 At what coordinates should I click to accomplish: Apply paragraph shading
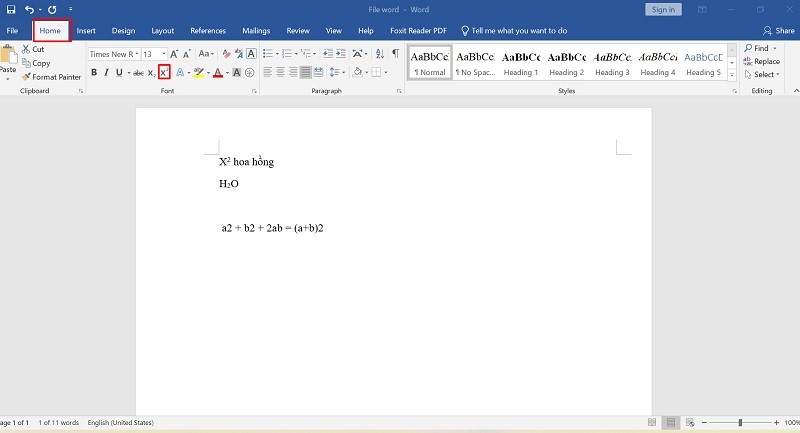(358, 72)
